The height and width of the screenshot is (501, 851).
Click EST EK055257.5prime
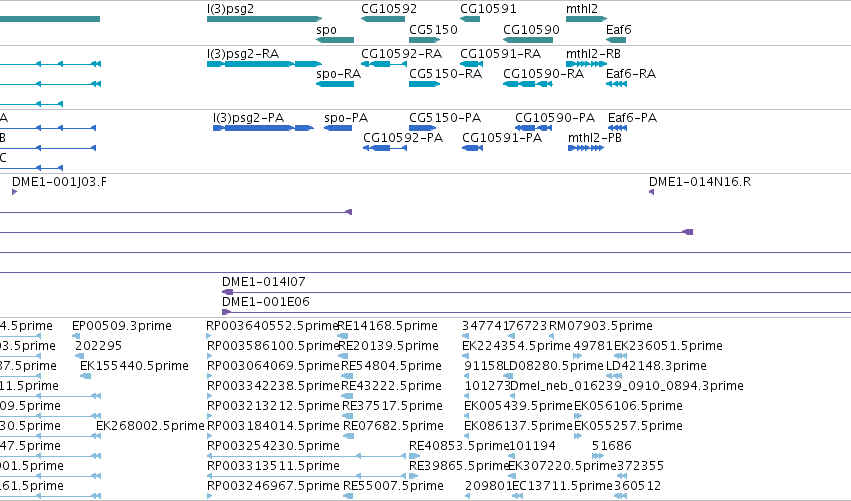(x=628, y=426)
